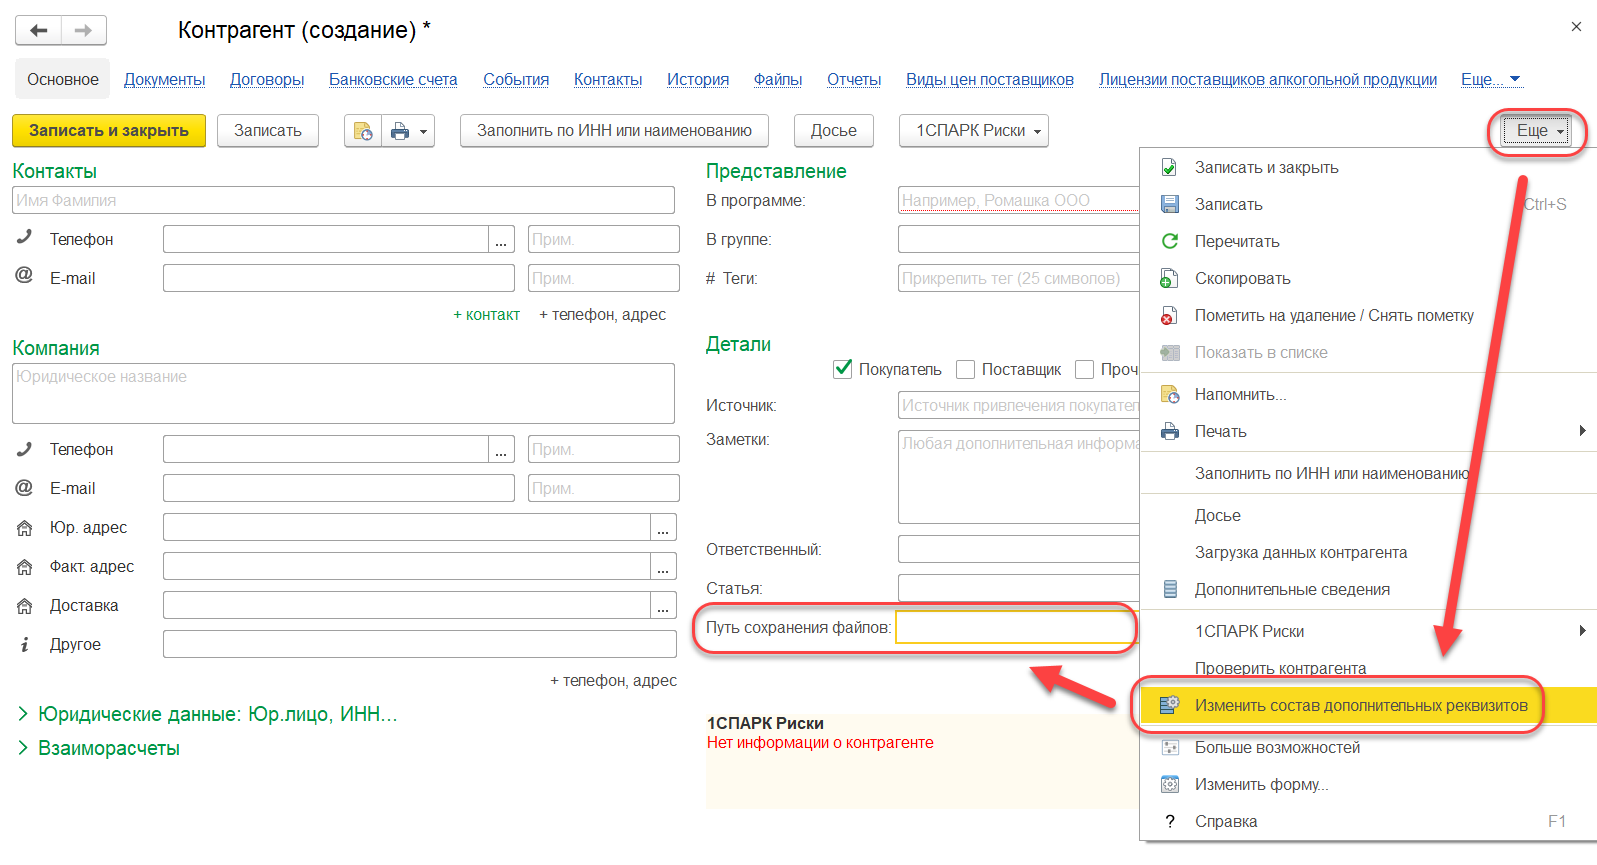Click the document reminder icon in toolbar
This screenshot has height=865, width=1597.
pyautogui.click(x=363, y=131)
